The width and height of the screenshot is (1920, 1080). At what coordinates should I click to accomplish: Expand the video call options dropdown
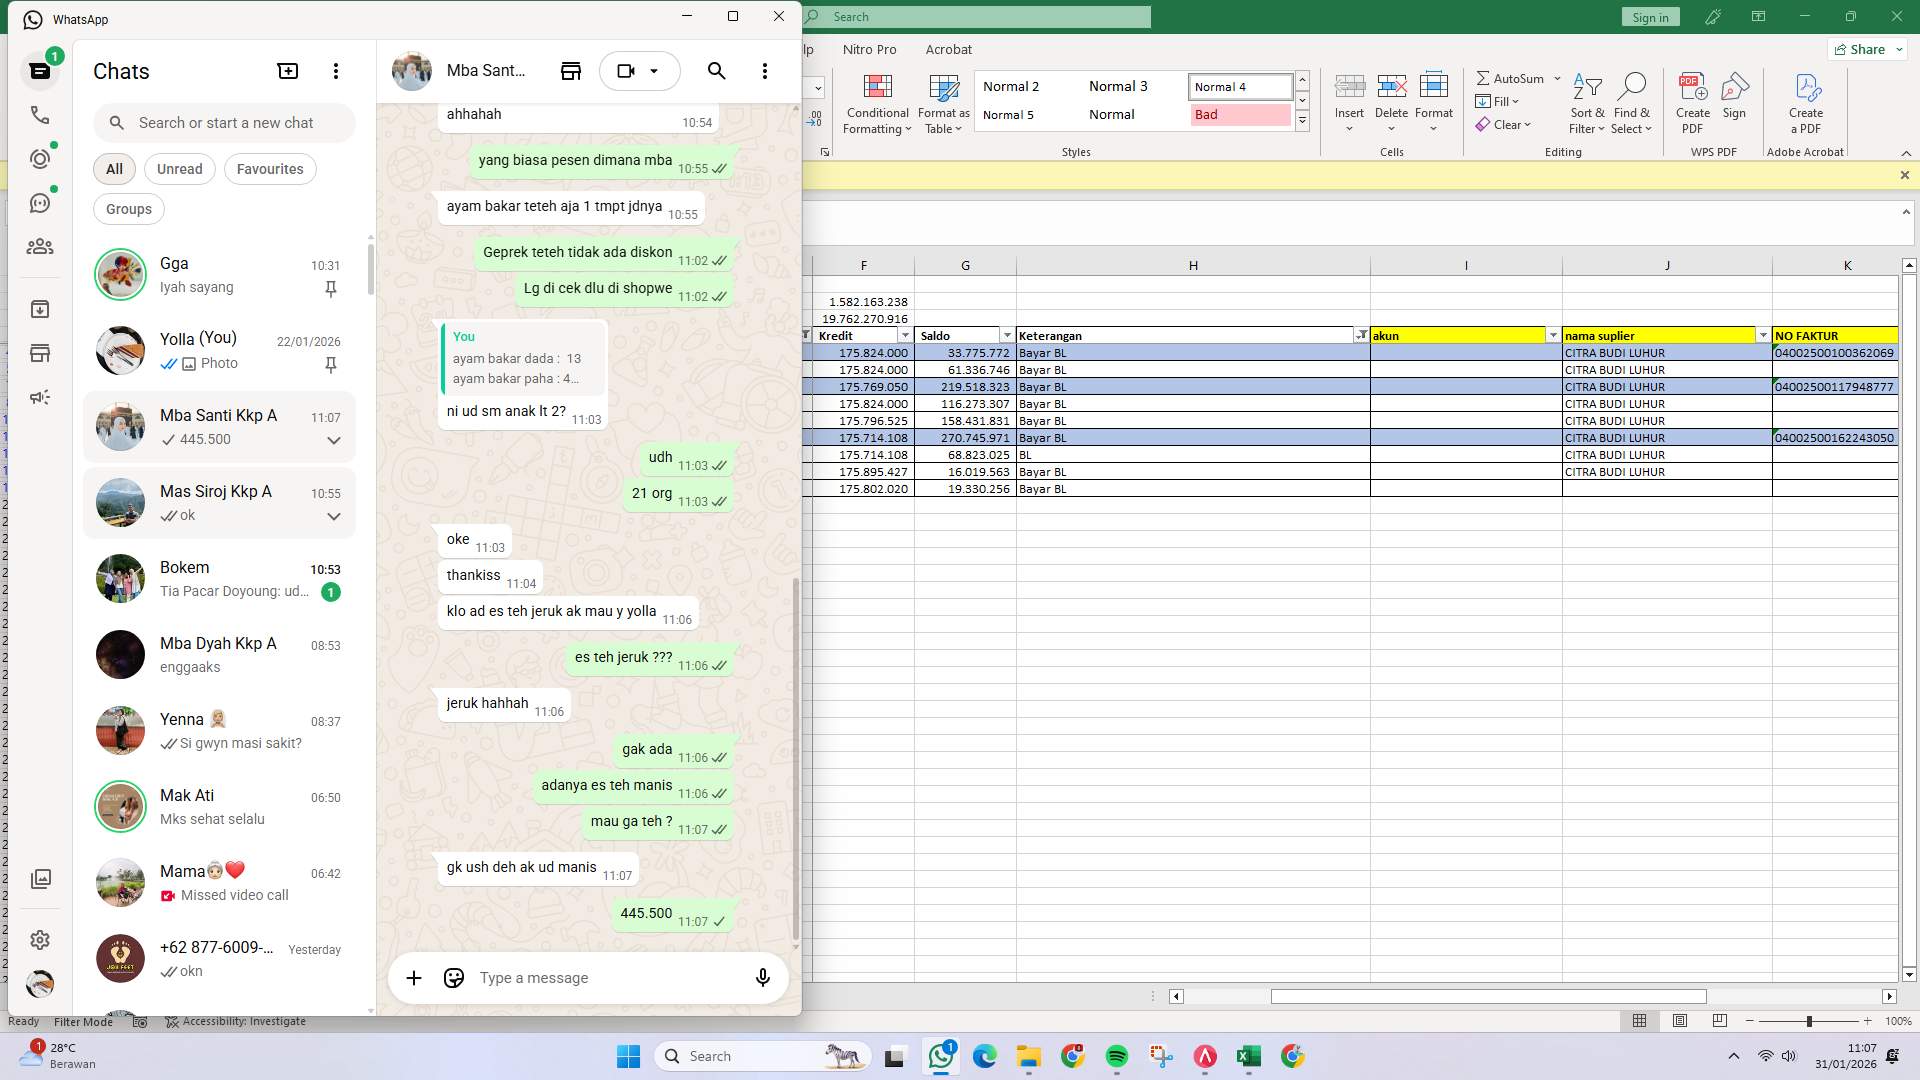point(655,71)
